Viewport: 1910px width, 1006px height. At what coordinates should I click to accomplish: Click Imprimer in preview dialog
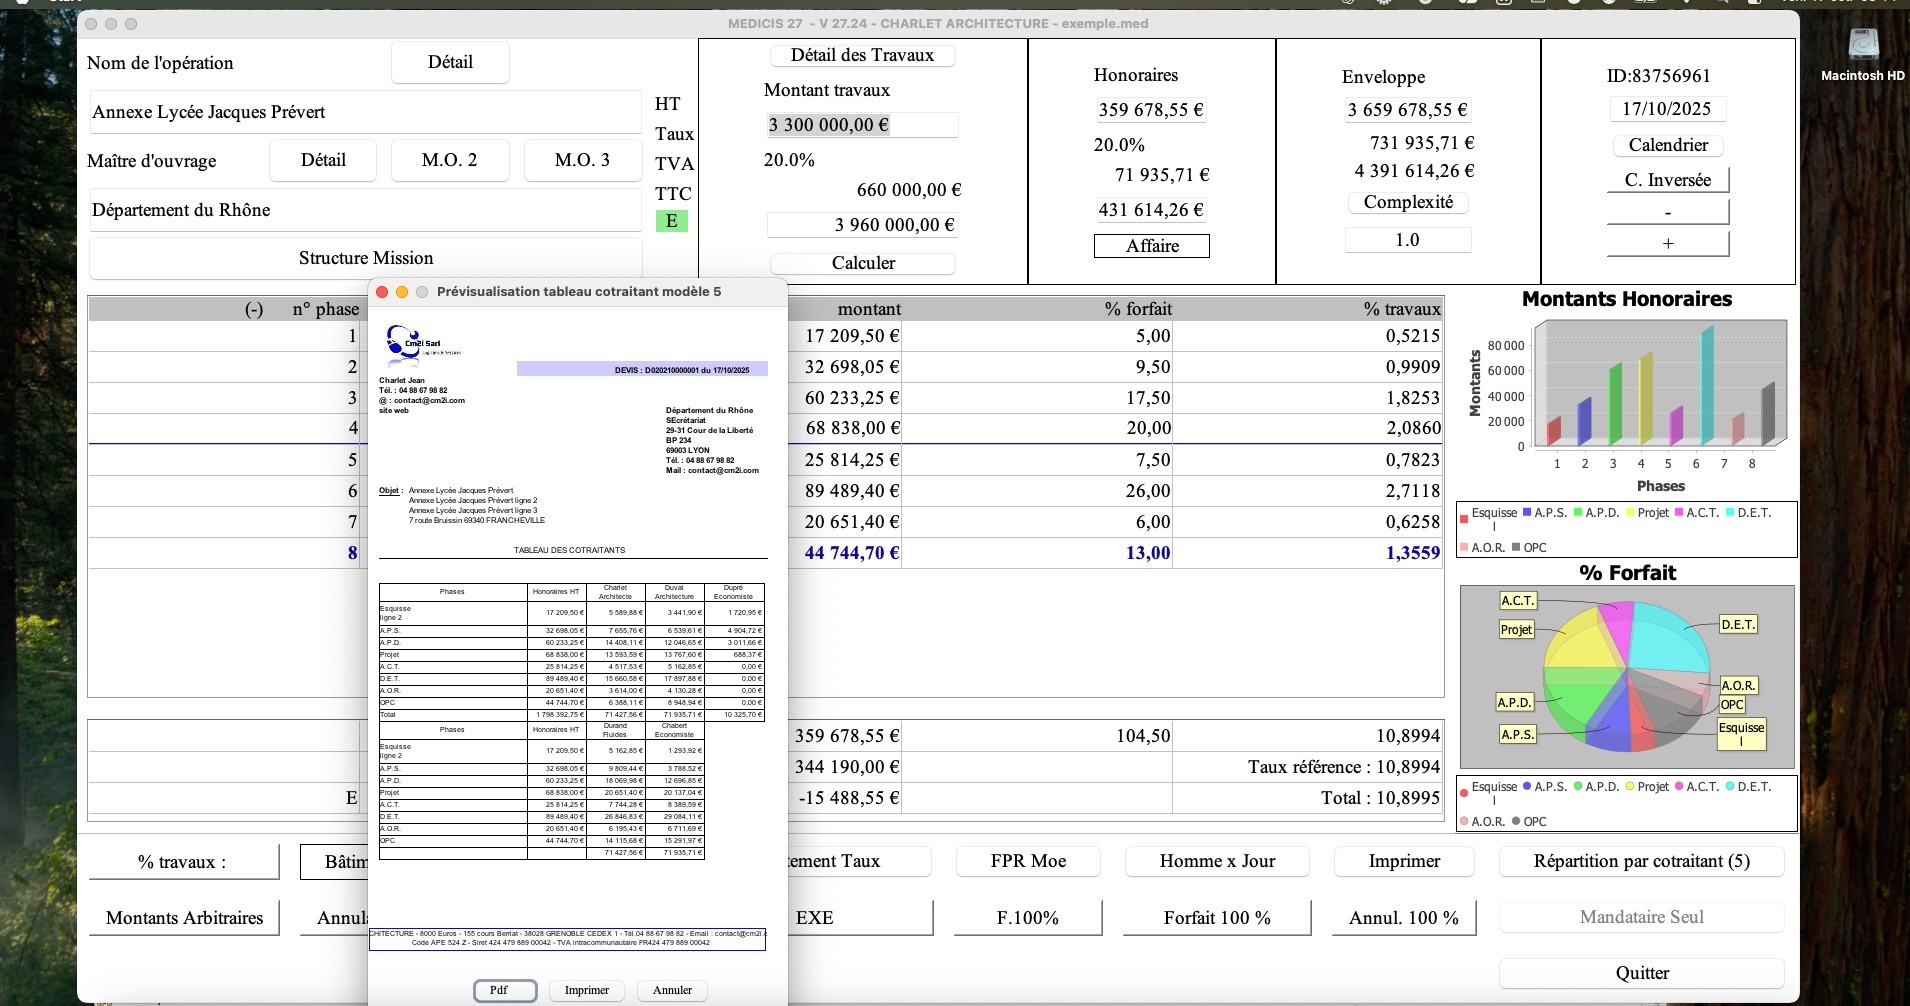coord(587,990)
